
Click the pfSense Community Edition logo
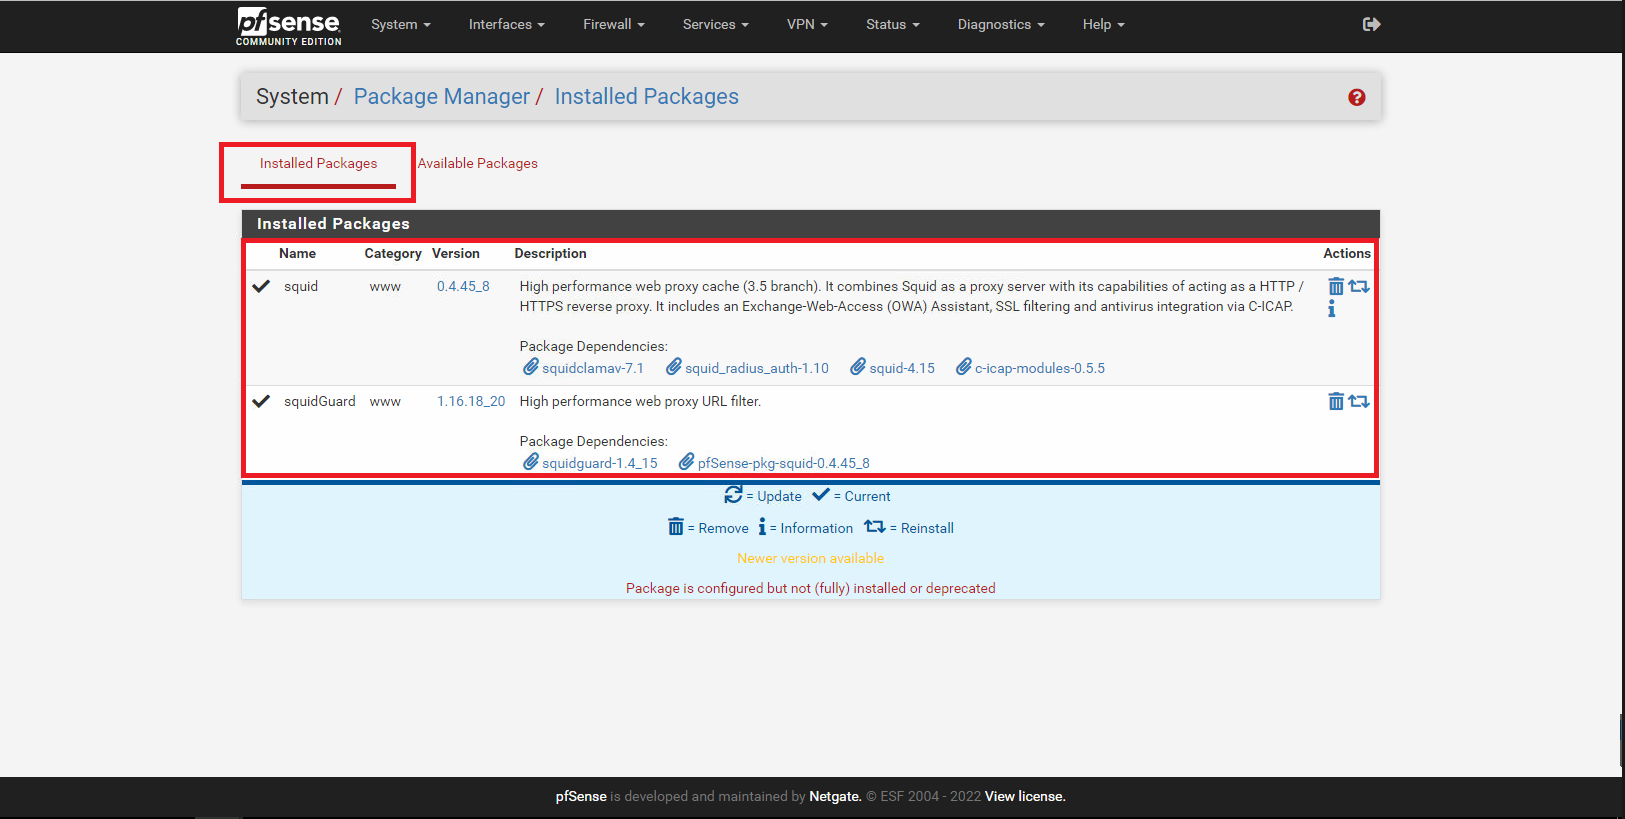[x=289, y=26]
